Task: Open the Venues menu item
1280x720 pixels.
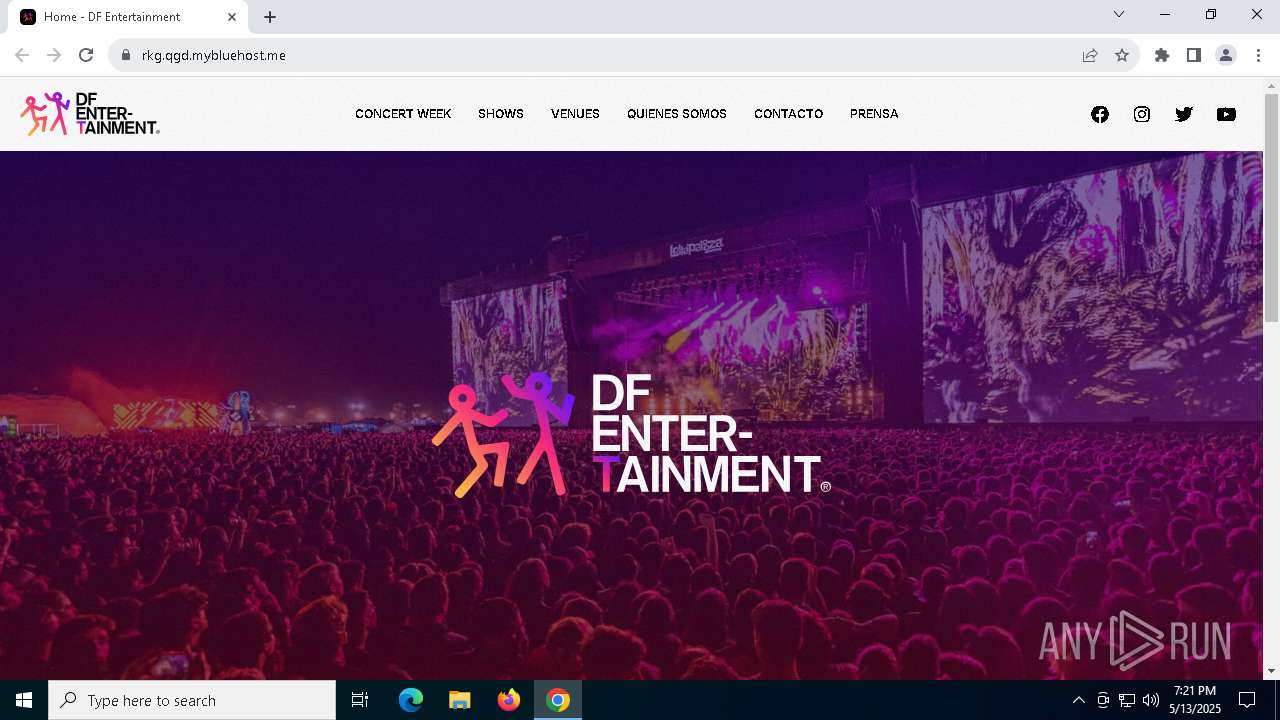Action: pos(575,114)
